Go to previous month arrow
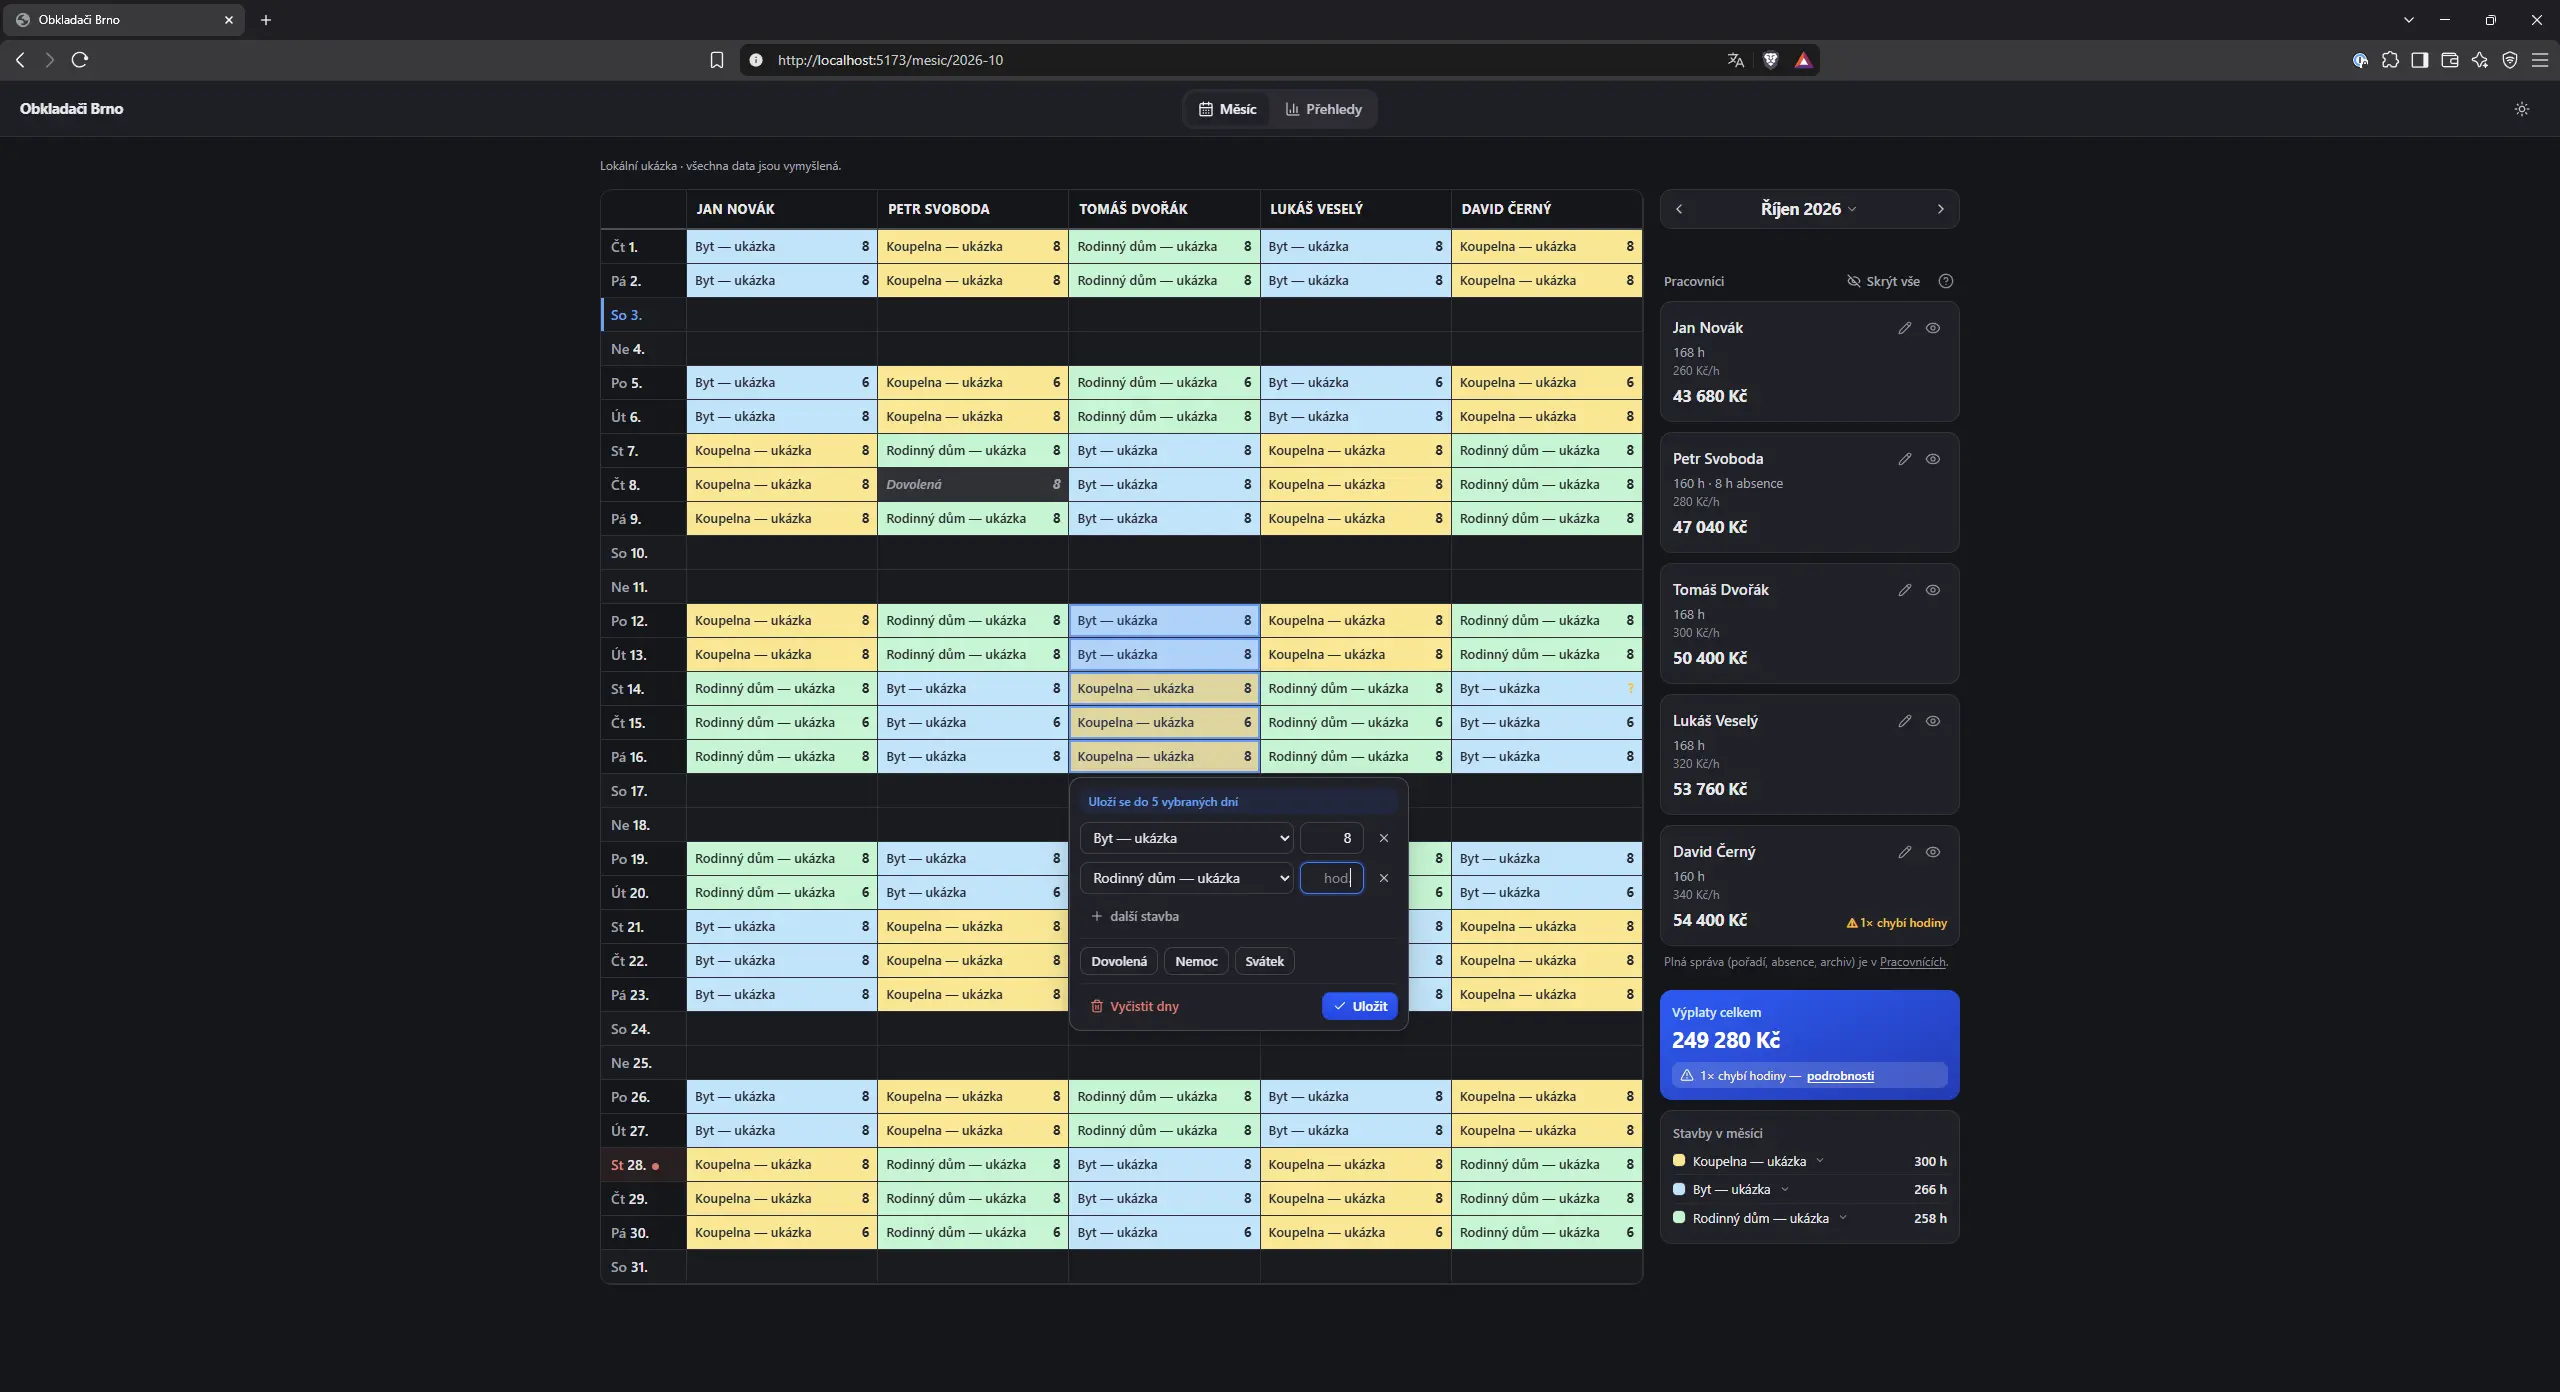The height and width of the screenshot is (1392, 2560). point(1679,209)
